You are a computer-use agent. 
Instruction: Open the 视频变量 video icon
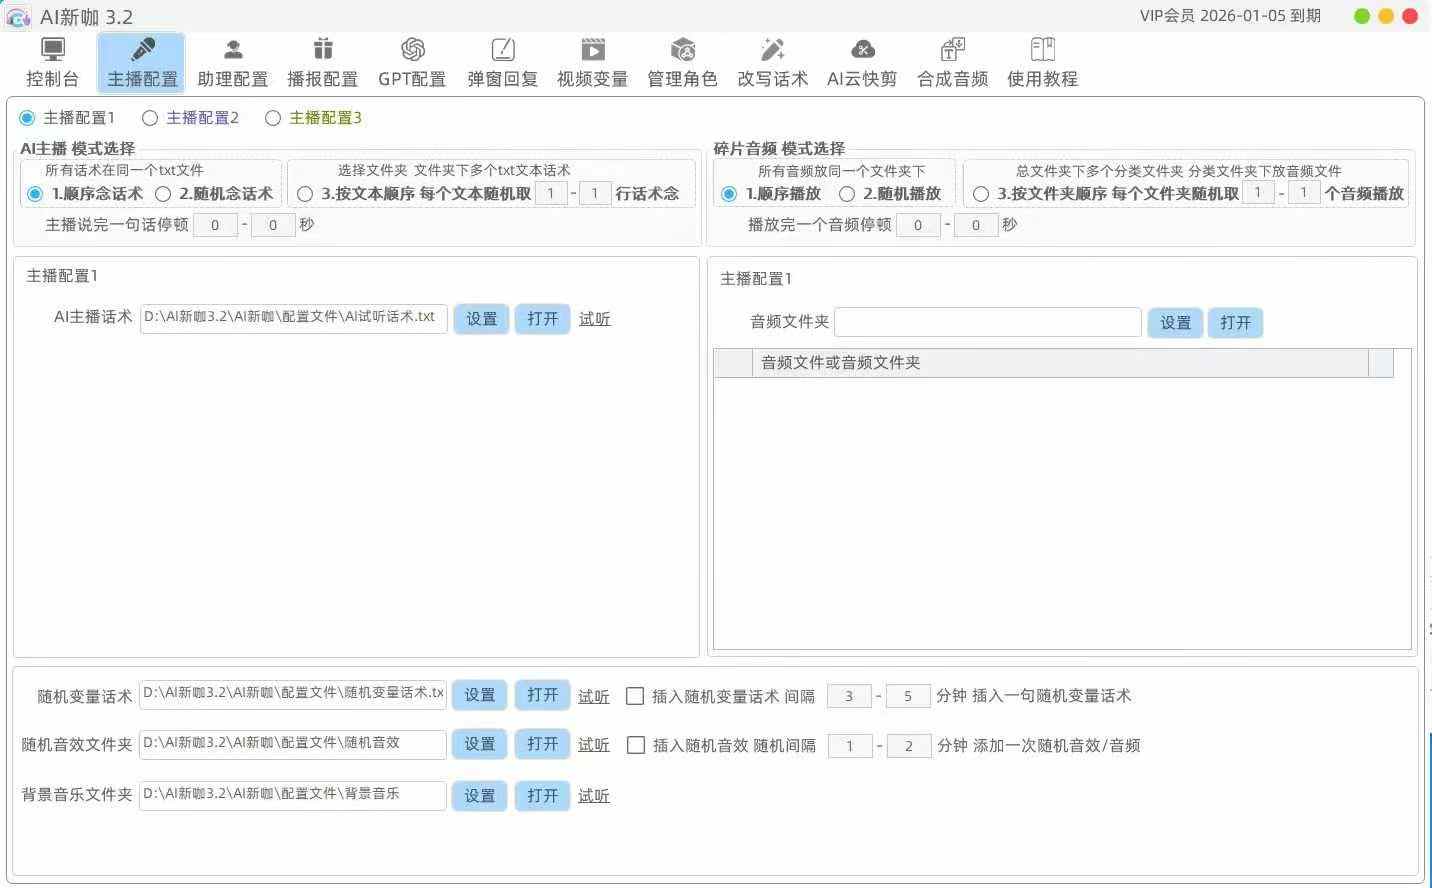[x=592, y=51]
